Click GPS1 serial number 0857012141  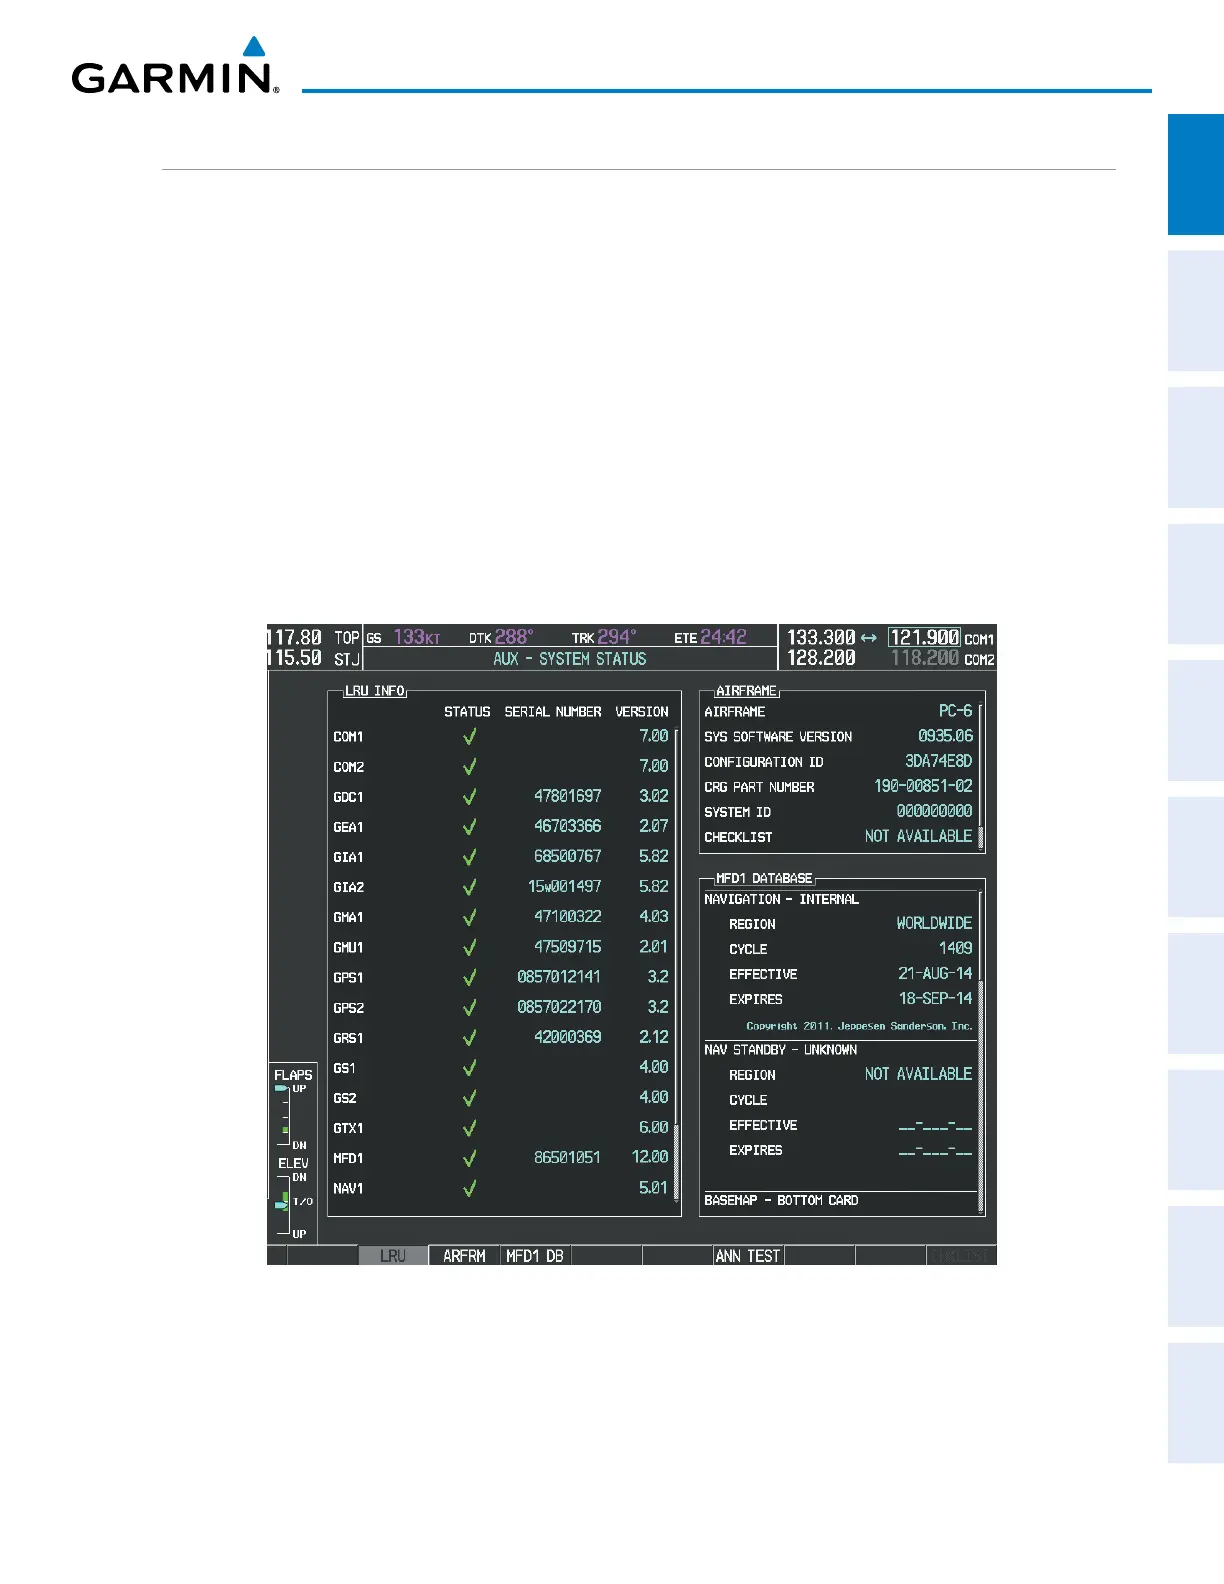pyautogui.click(x=559, y=977)
